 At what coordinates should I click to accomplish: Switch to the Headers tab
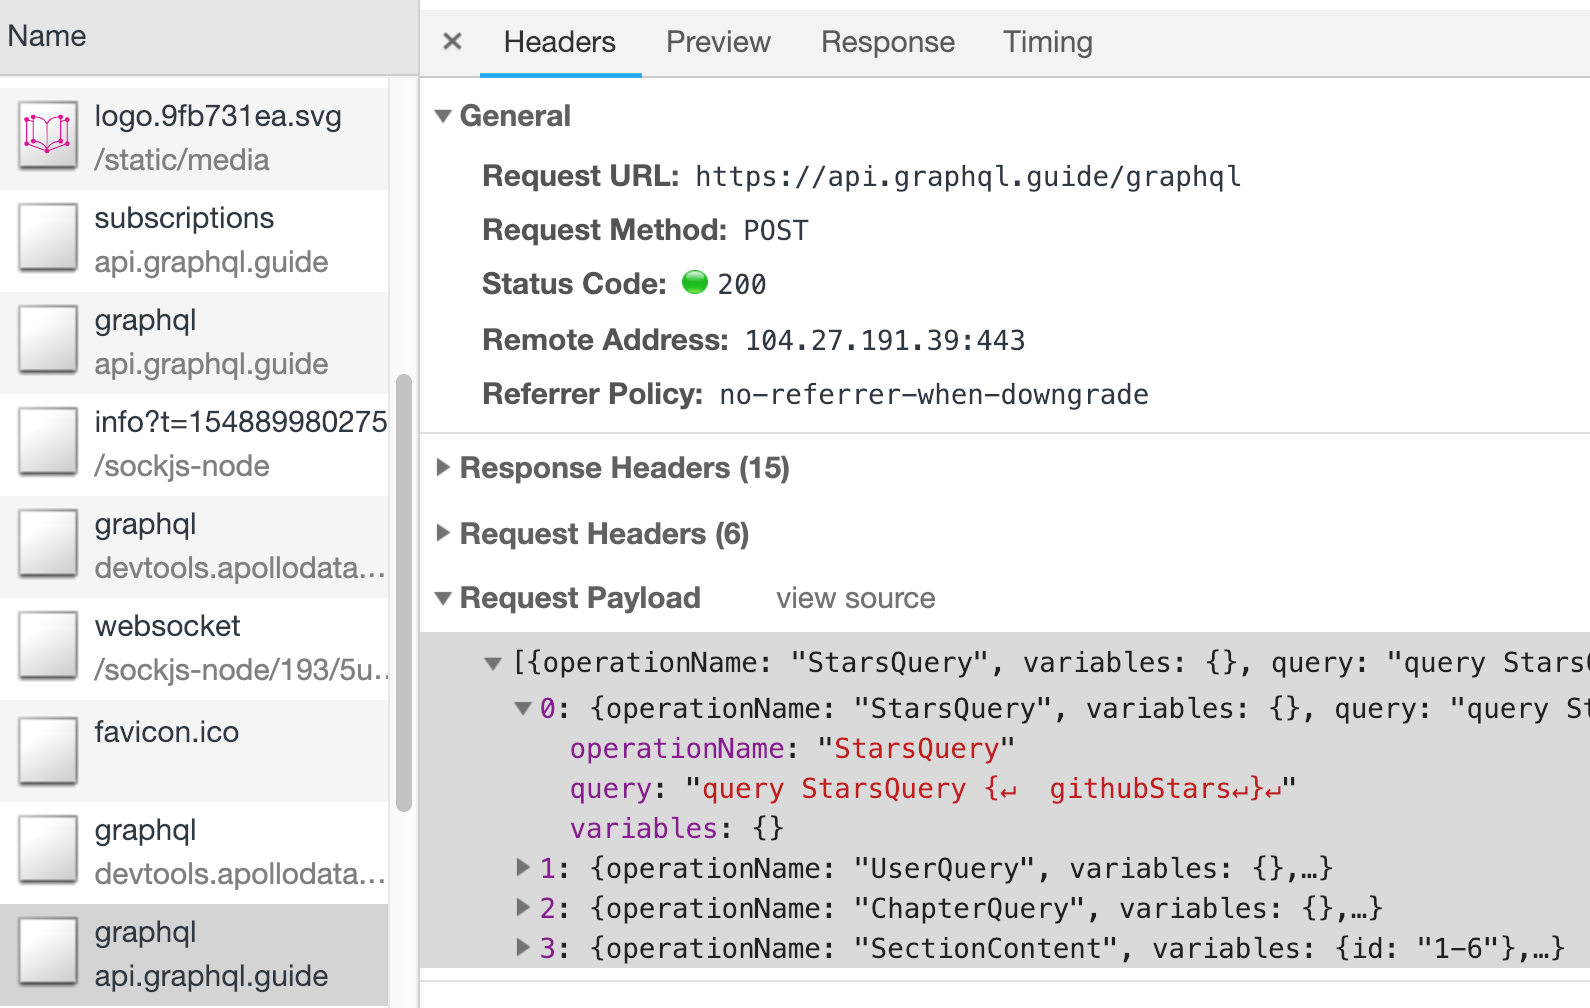pos(560,42)
